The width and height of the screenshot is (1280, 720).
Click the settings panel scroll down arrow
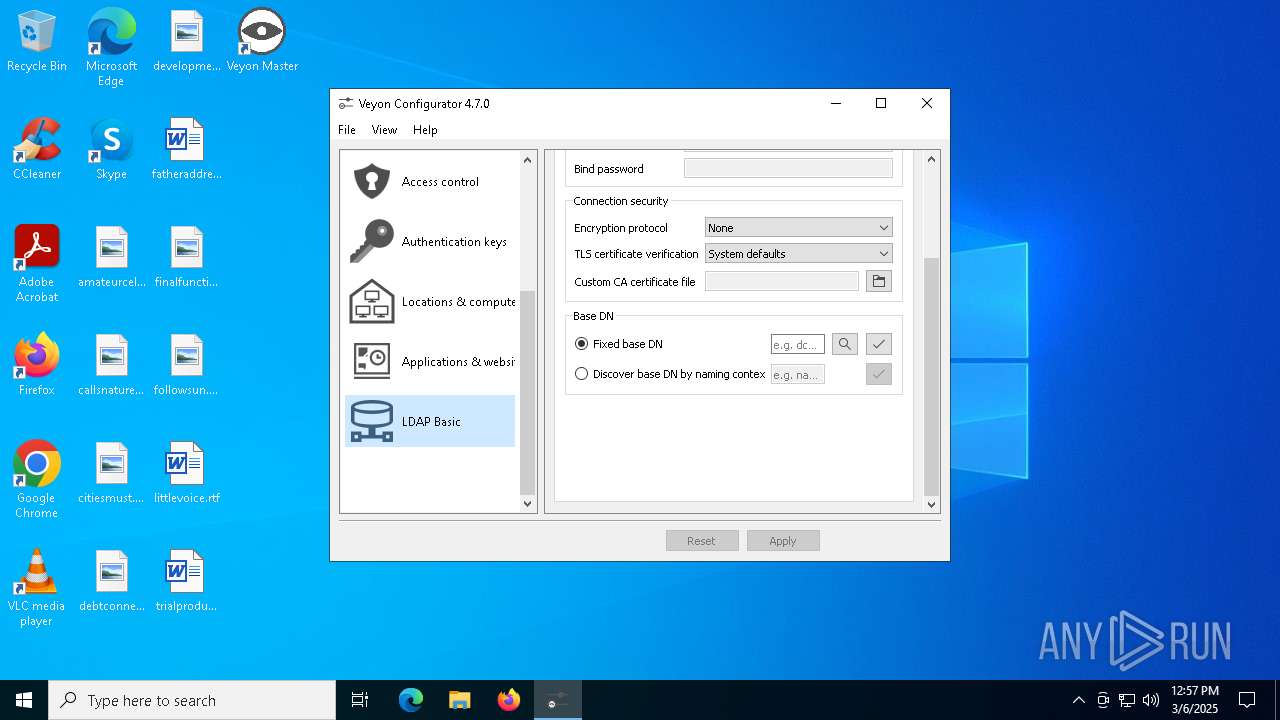click(932, 504)
